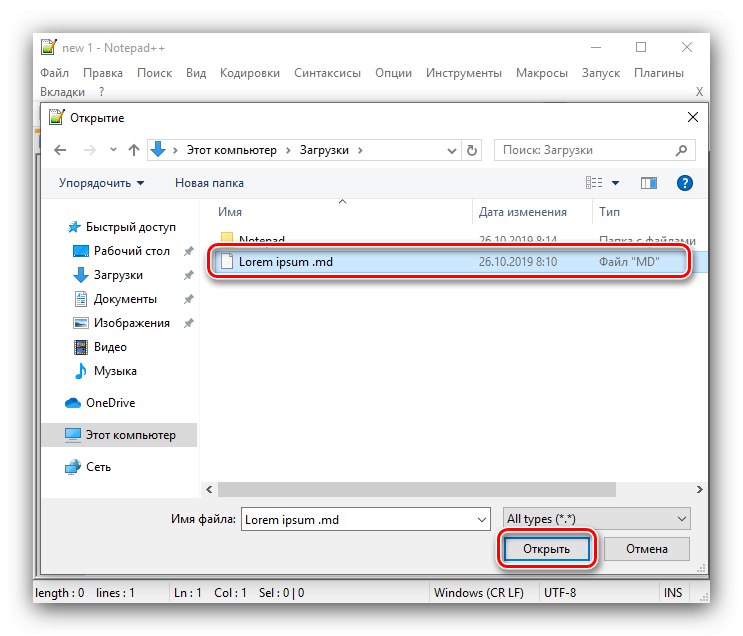Click Файл "MD" type cell
743x636 pixels.
pyautogui.click(x=629, y=262)
